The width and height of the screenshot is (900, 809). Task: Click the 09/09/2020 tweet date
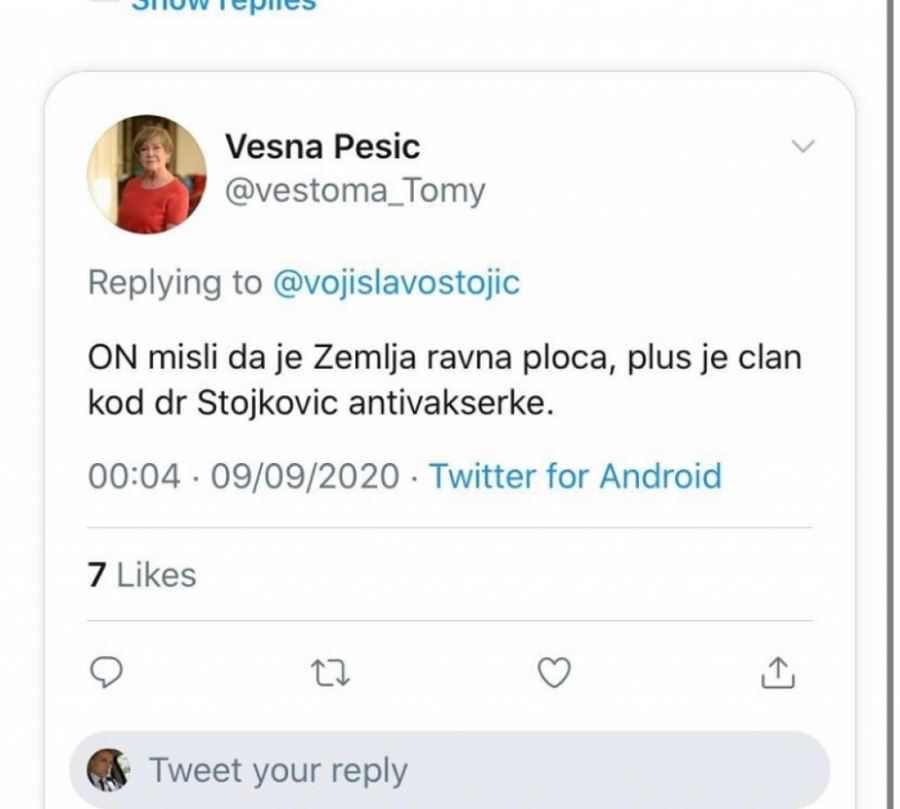pyautogui.click(x=304, y=475)
